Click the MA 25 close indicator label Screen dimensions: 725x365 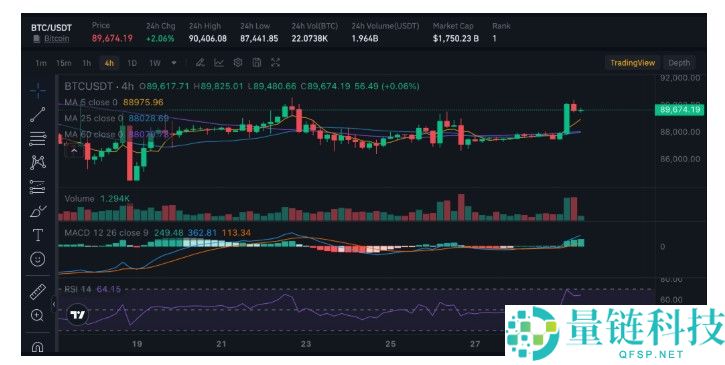pyautogui.click(x=94, y=118)
